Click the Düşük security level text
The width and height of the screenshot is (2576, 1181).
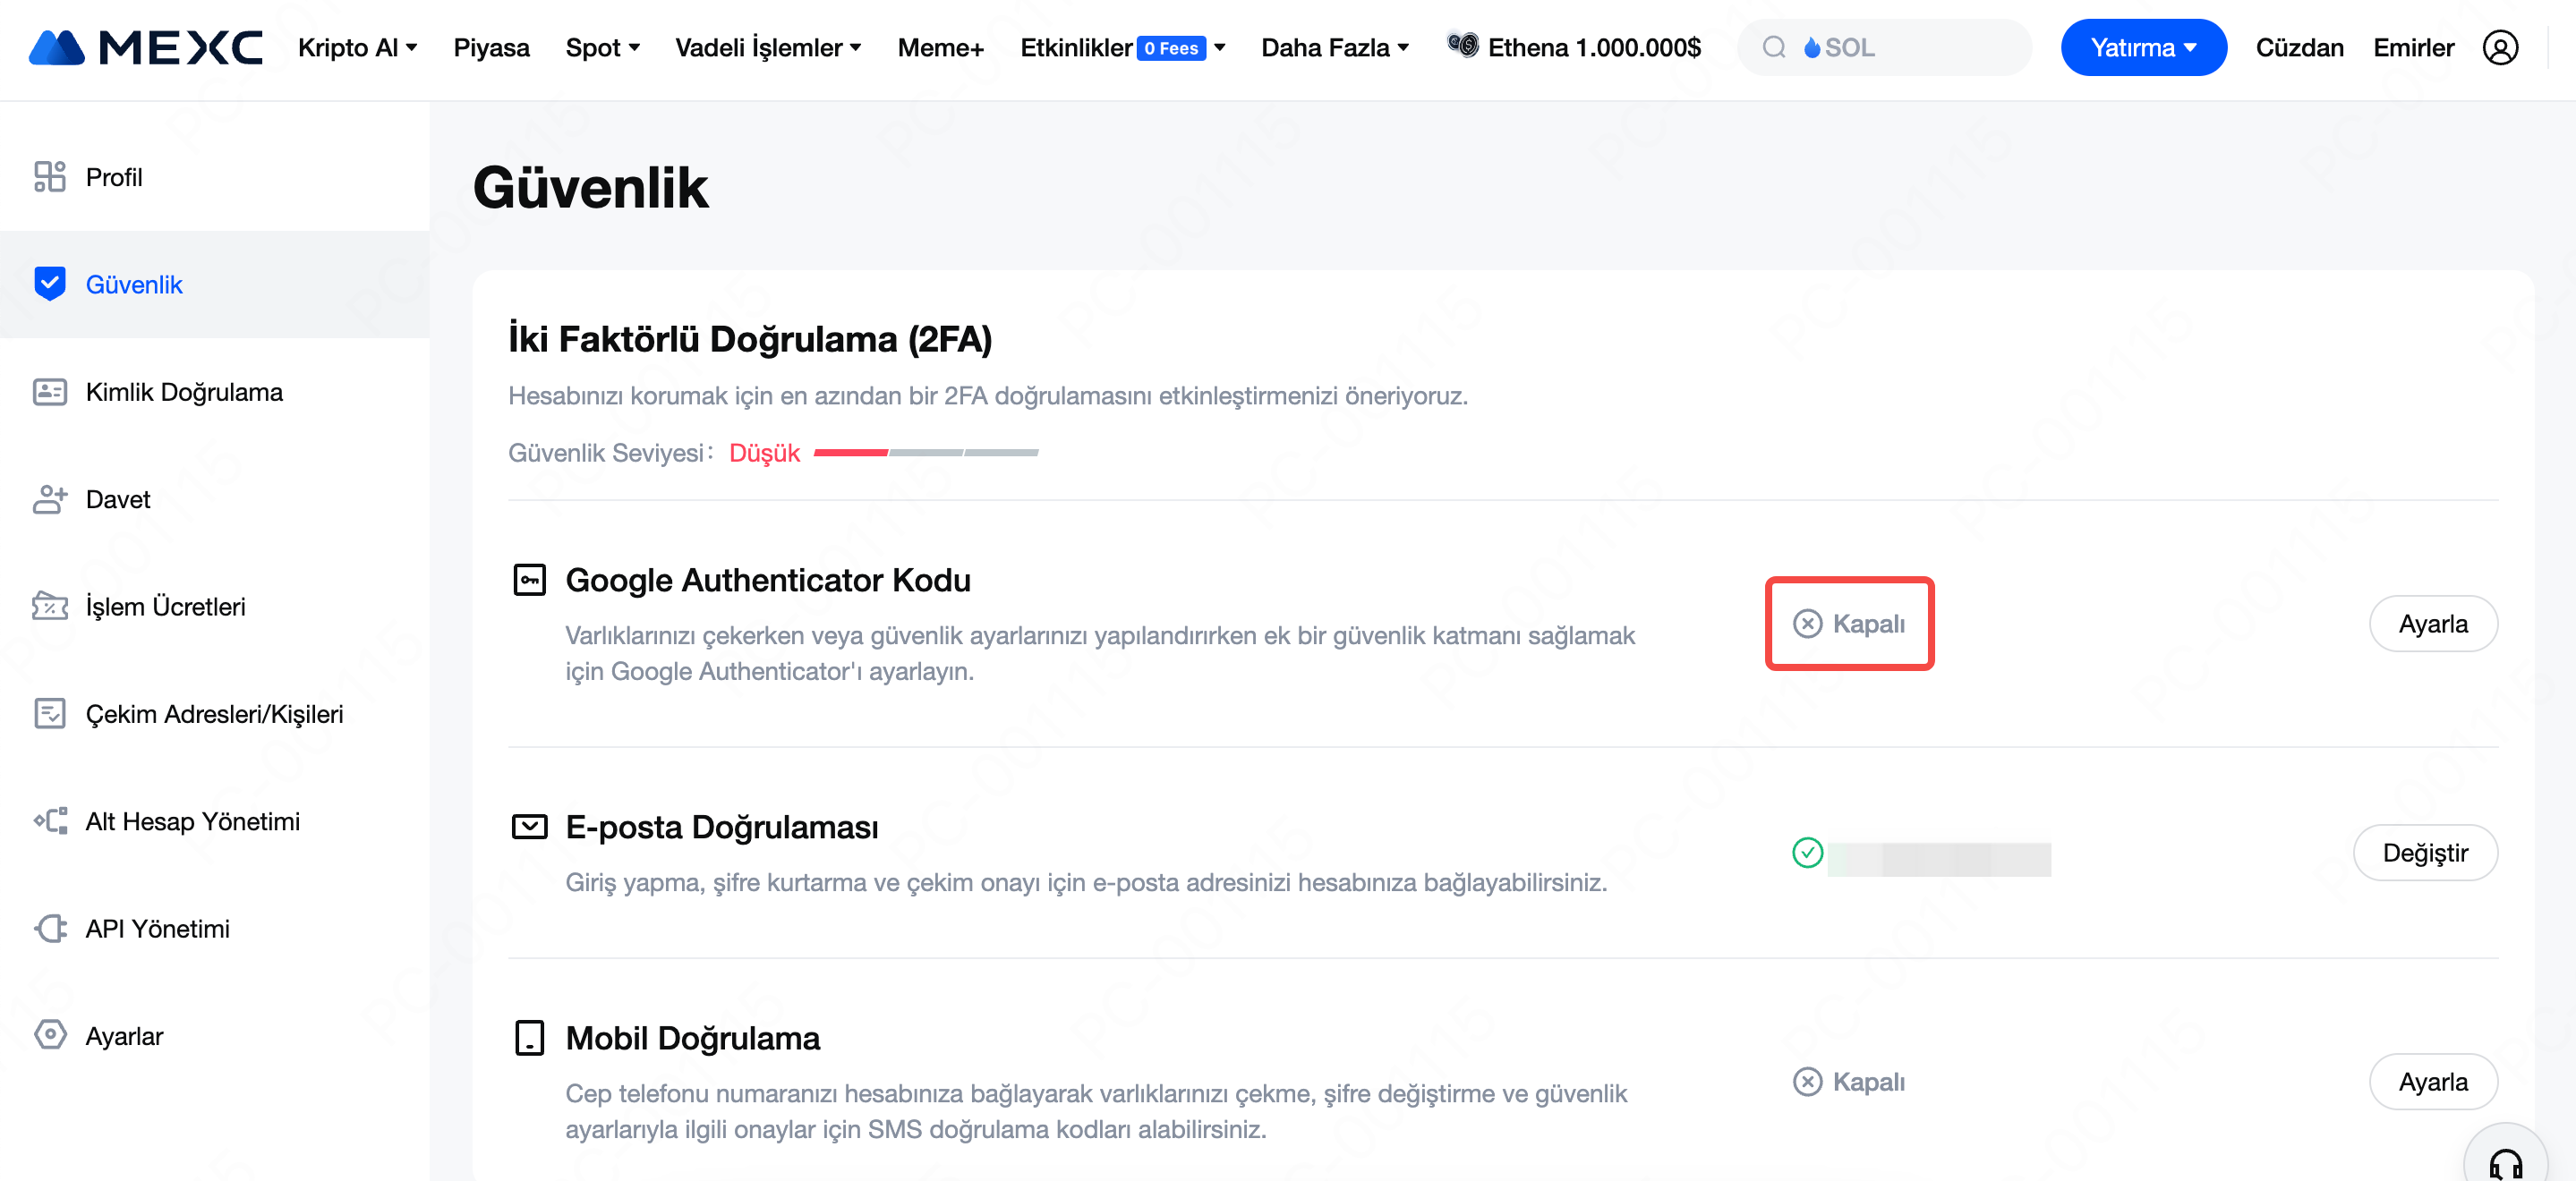(x=764, y=453)
